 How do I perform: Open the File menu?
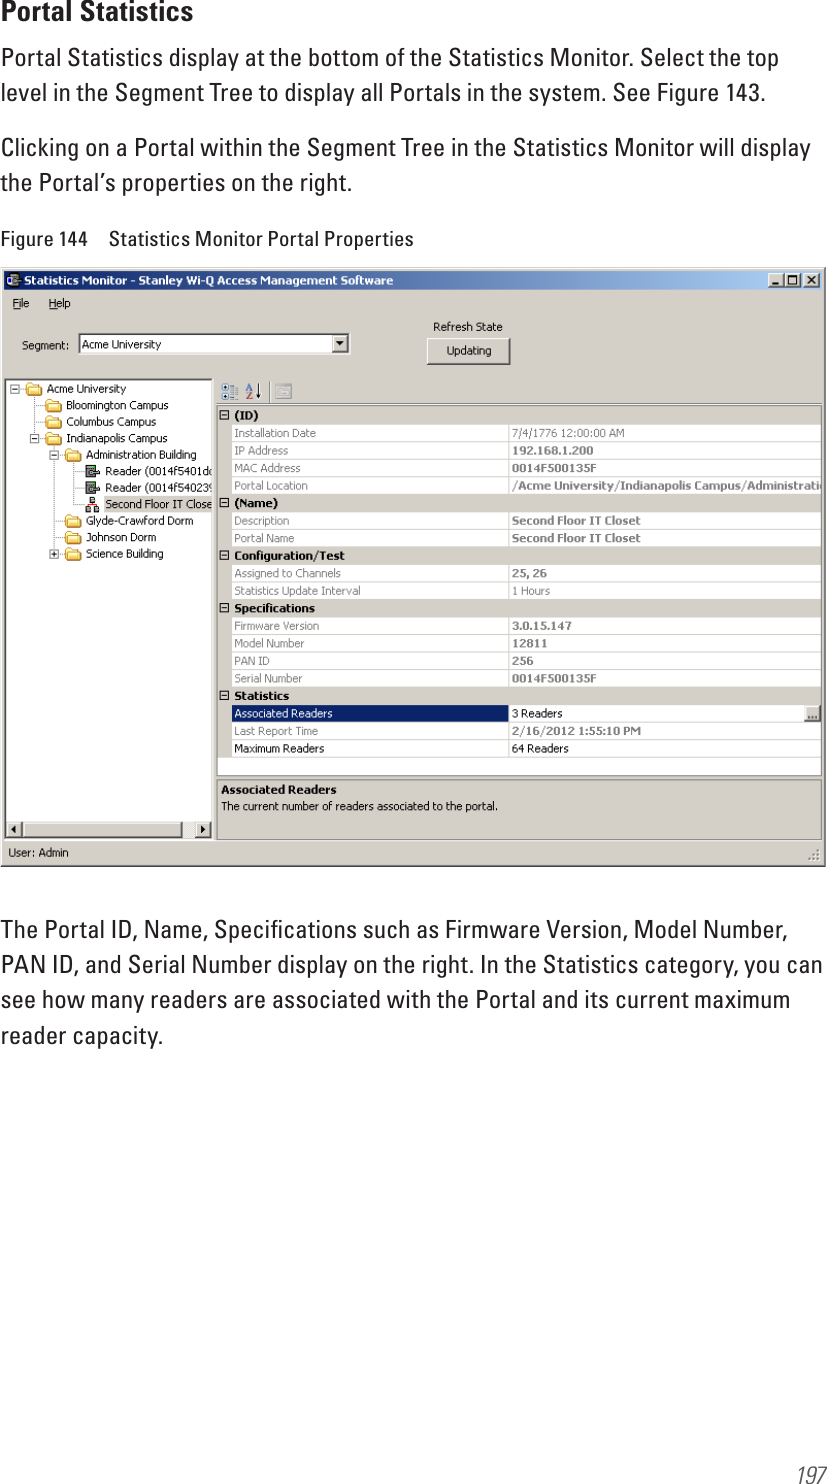pyautogui.click(x=20, y=302)
